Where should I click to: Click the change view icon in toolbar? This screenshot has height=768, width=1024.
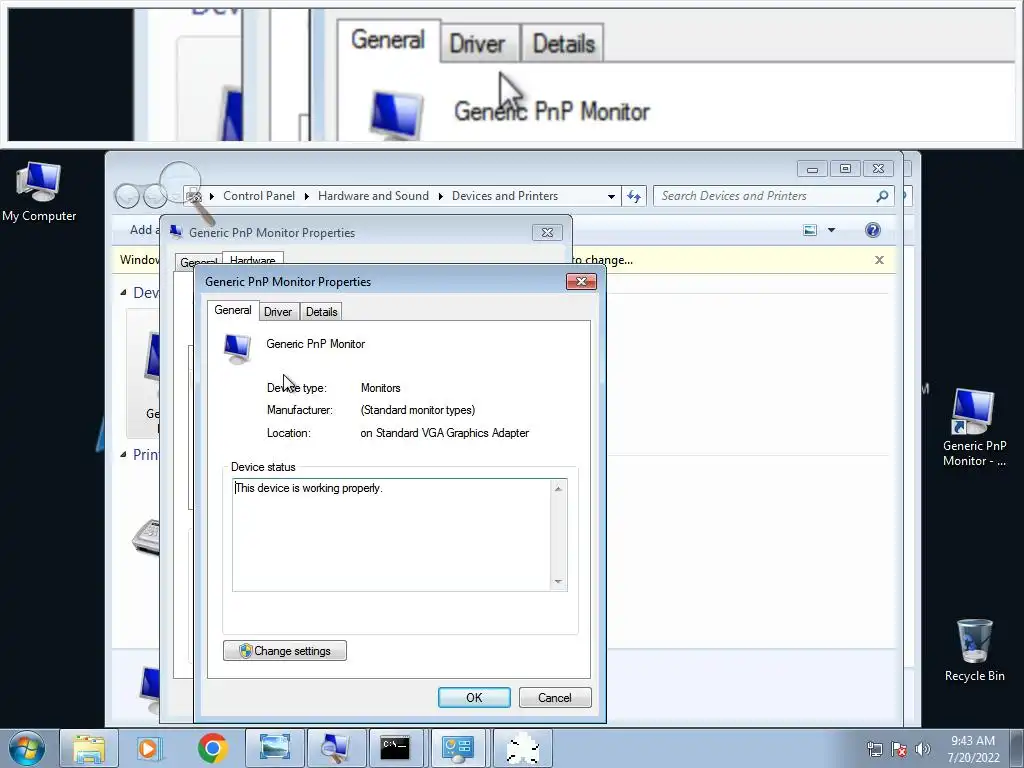(810, 230)
